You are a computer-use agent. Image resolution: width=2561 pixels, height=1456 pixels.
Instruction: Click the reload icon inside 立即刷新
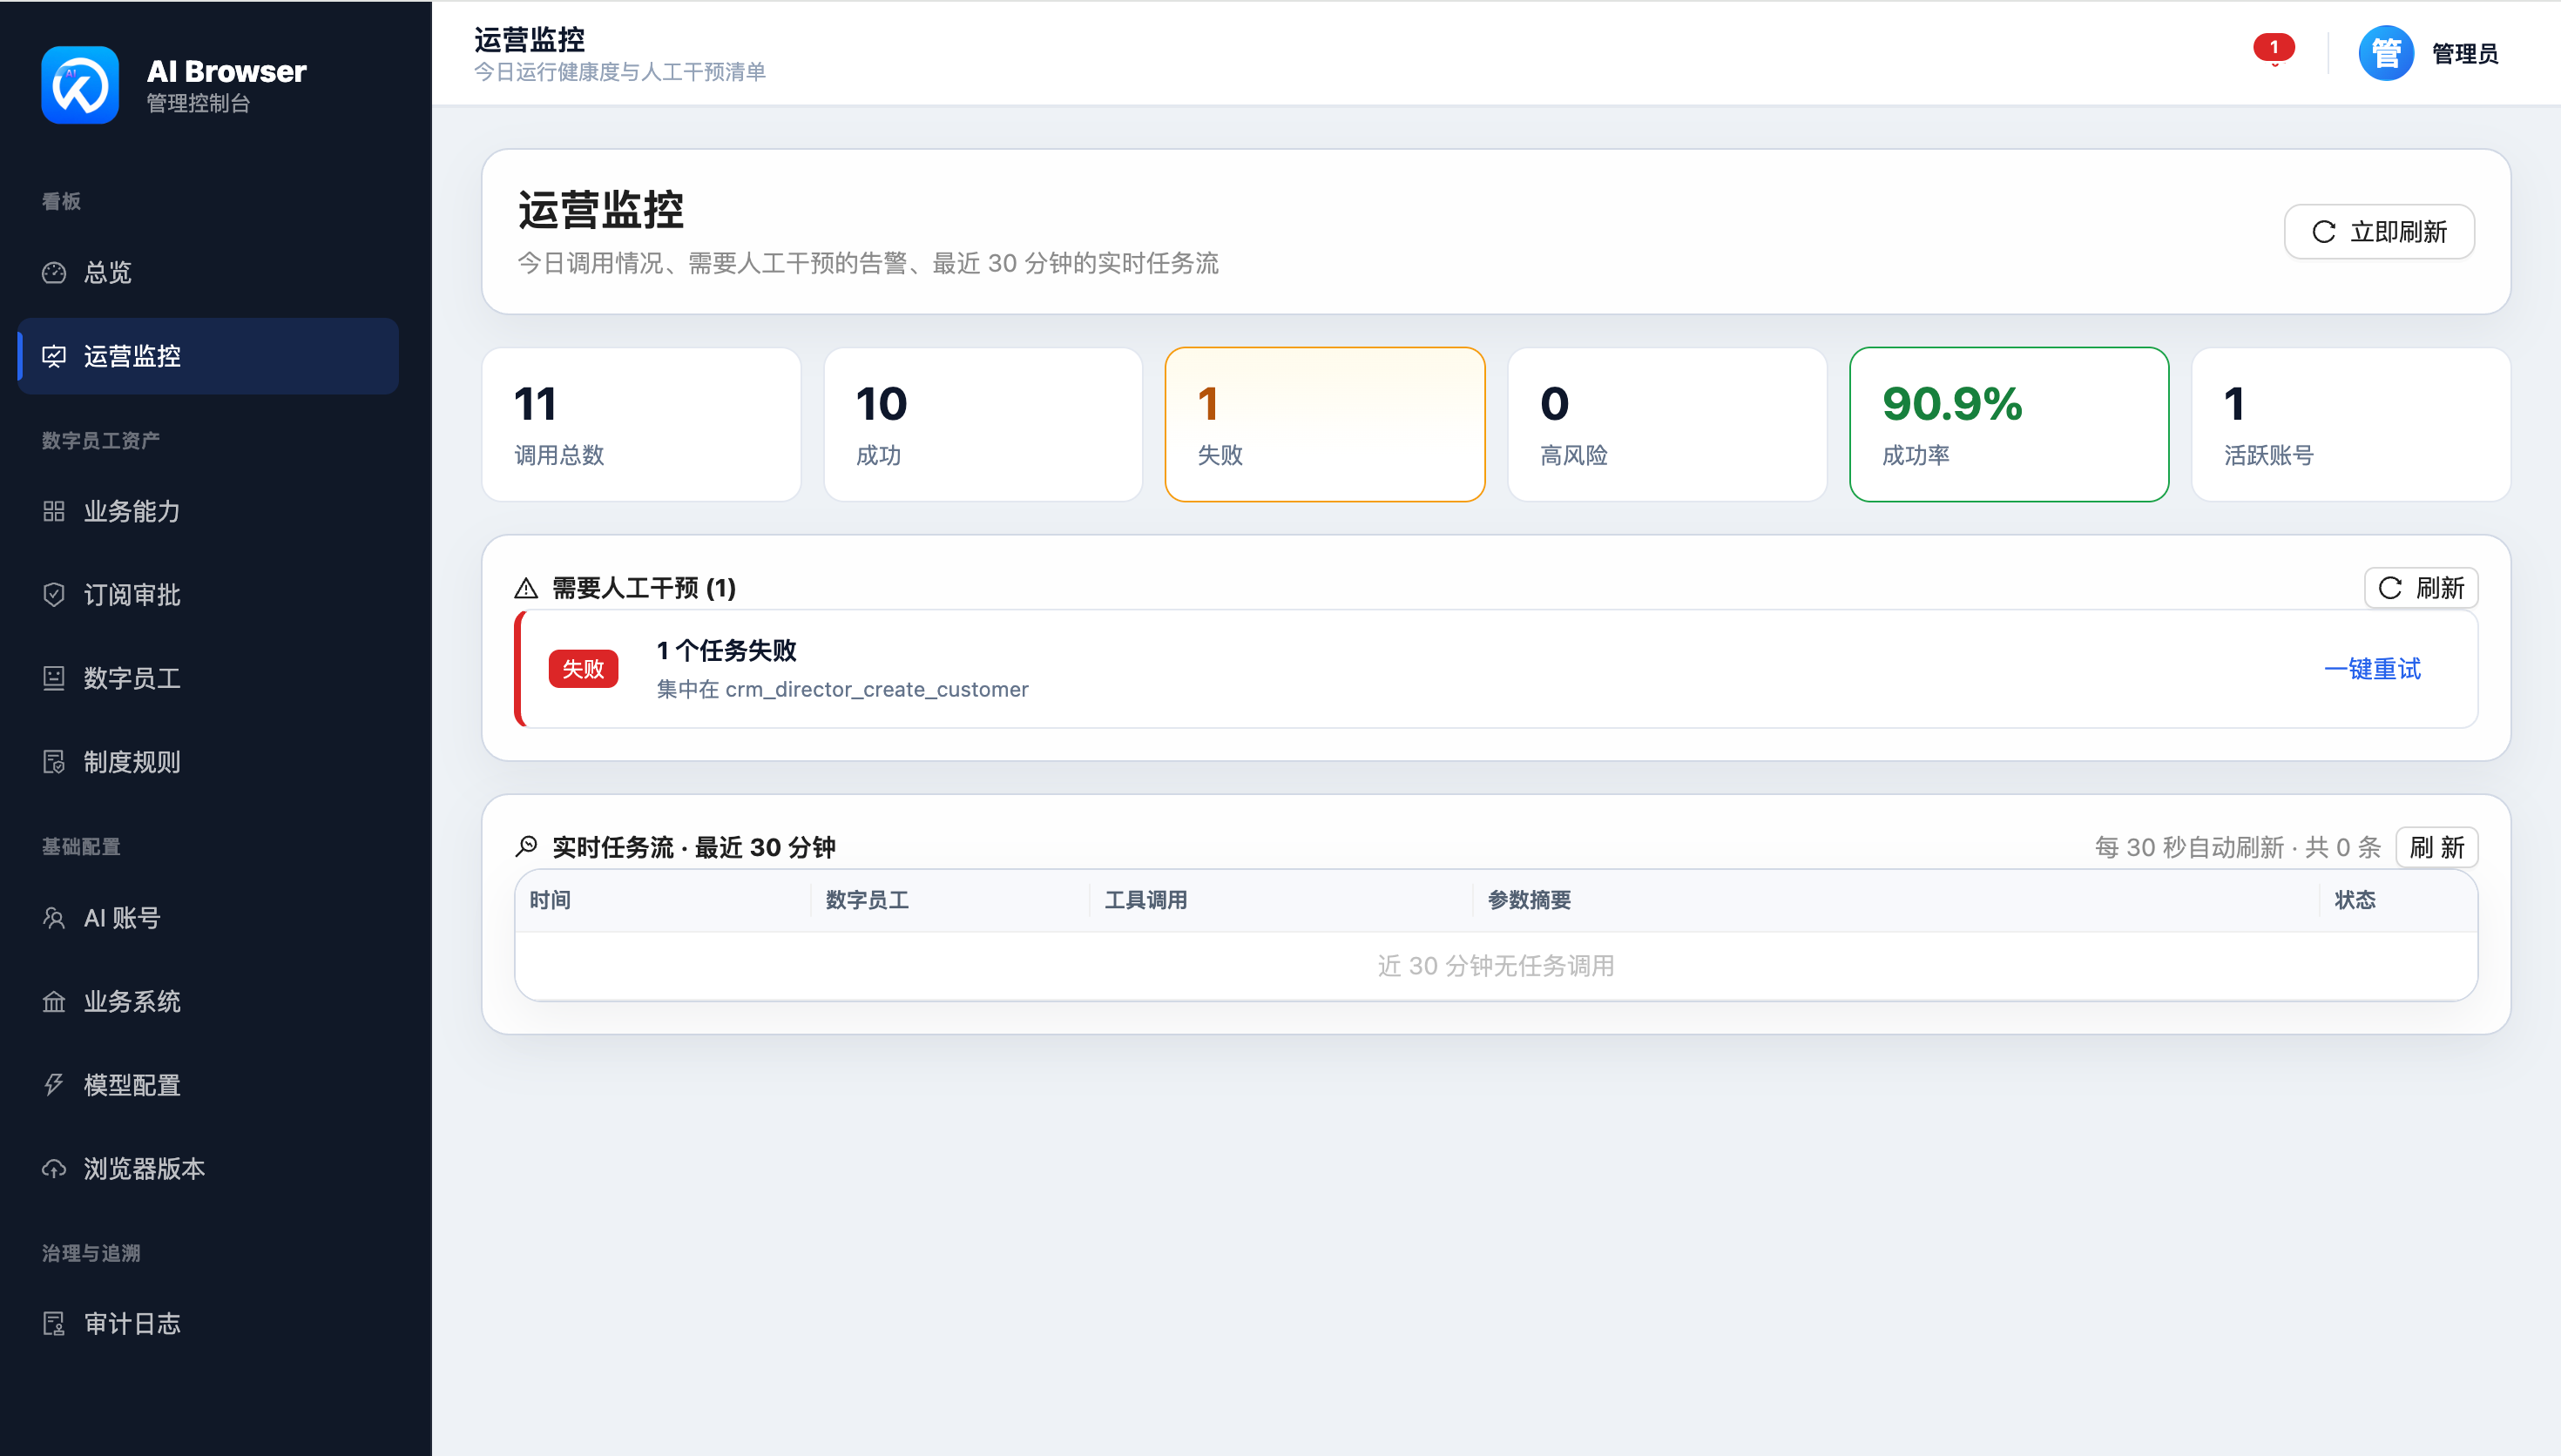coord(2323,232)
